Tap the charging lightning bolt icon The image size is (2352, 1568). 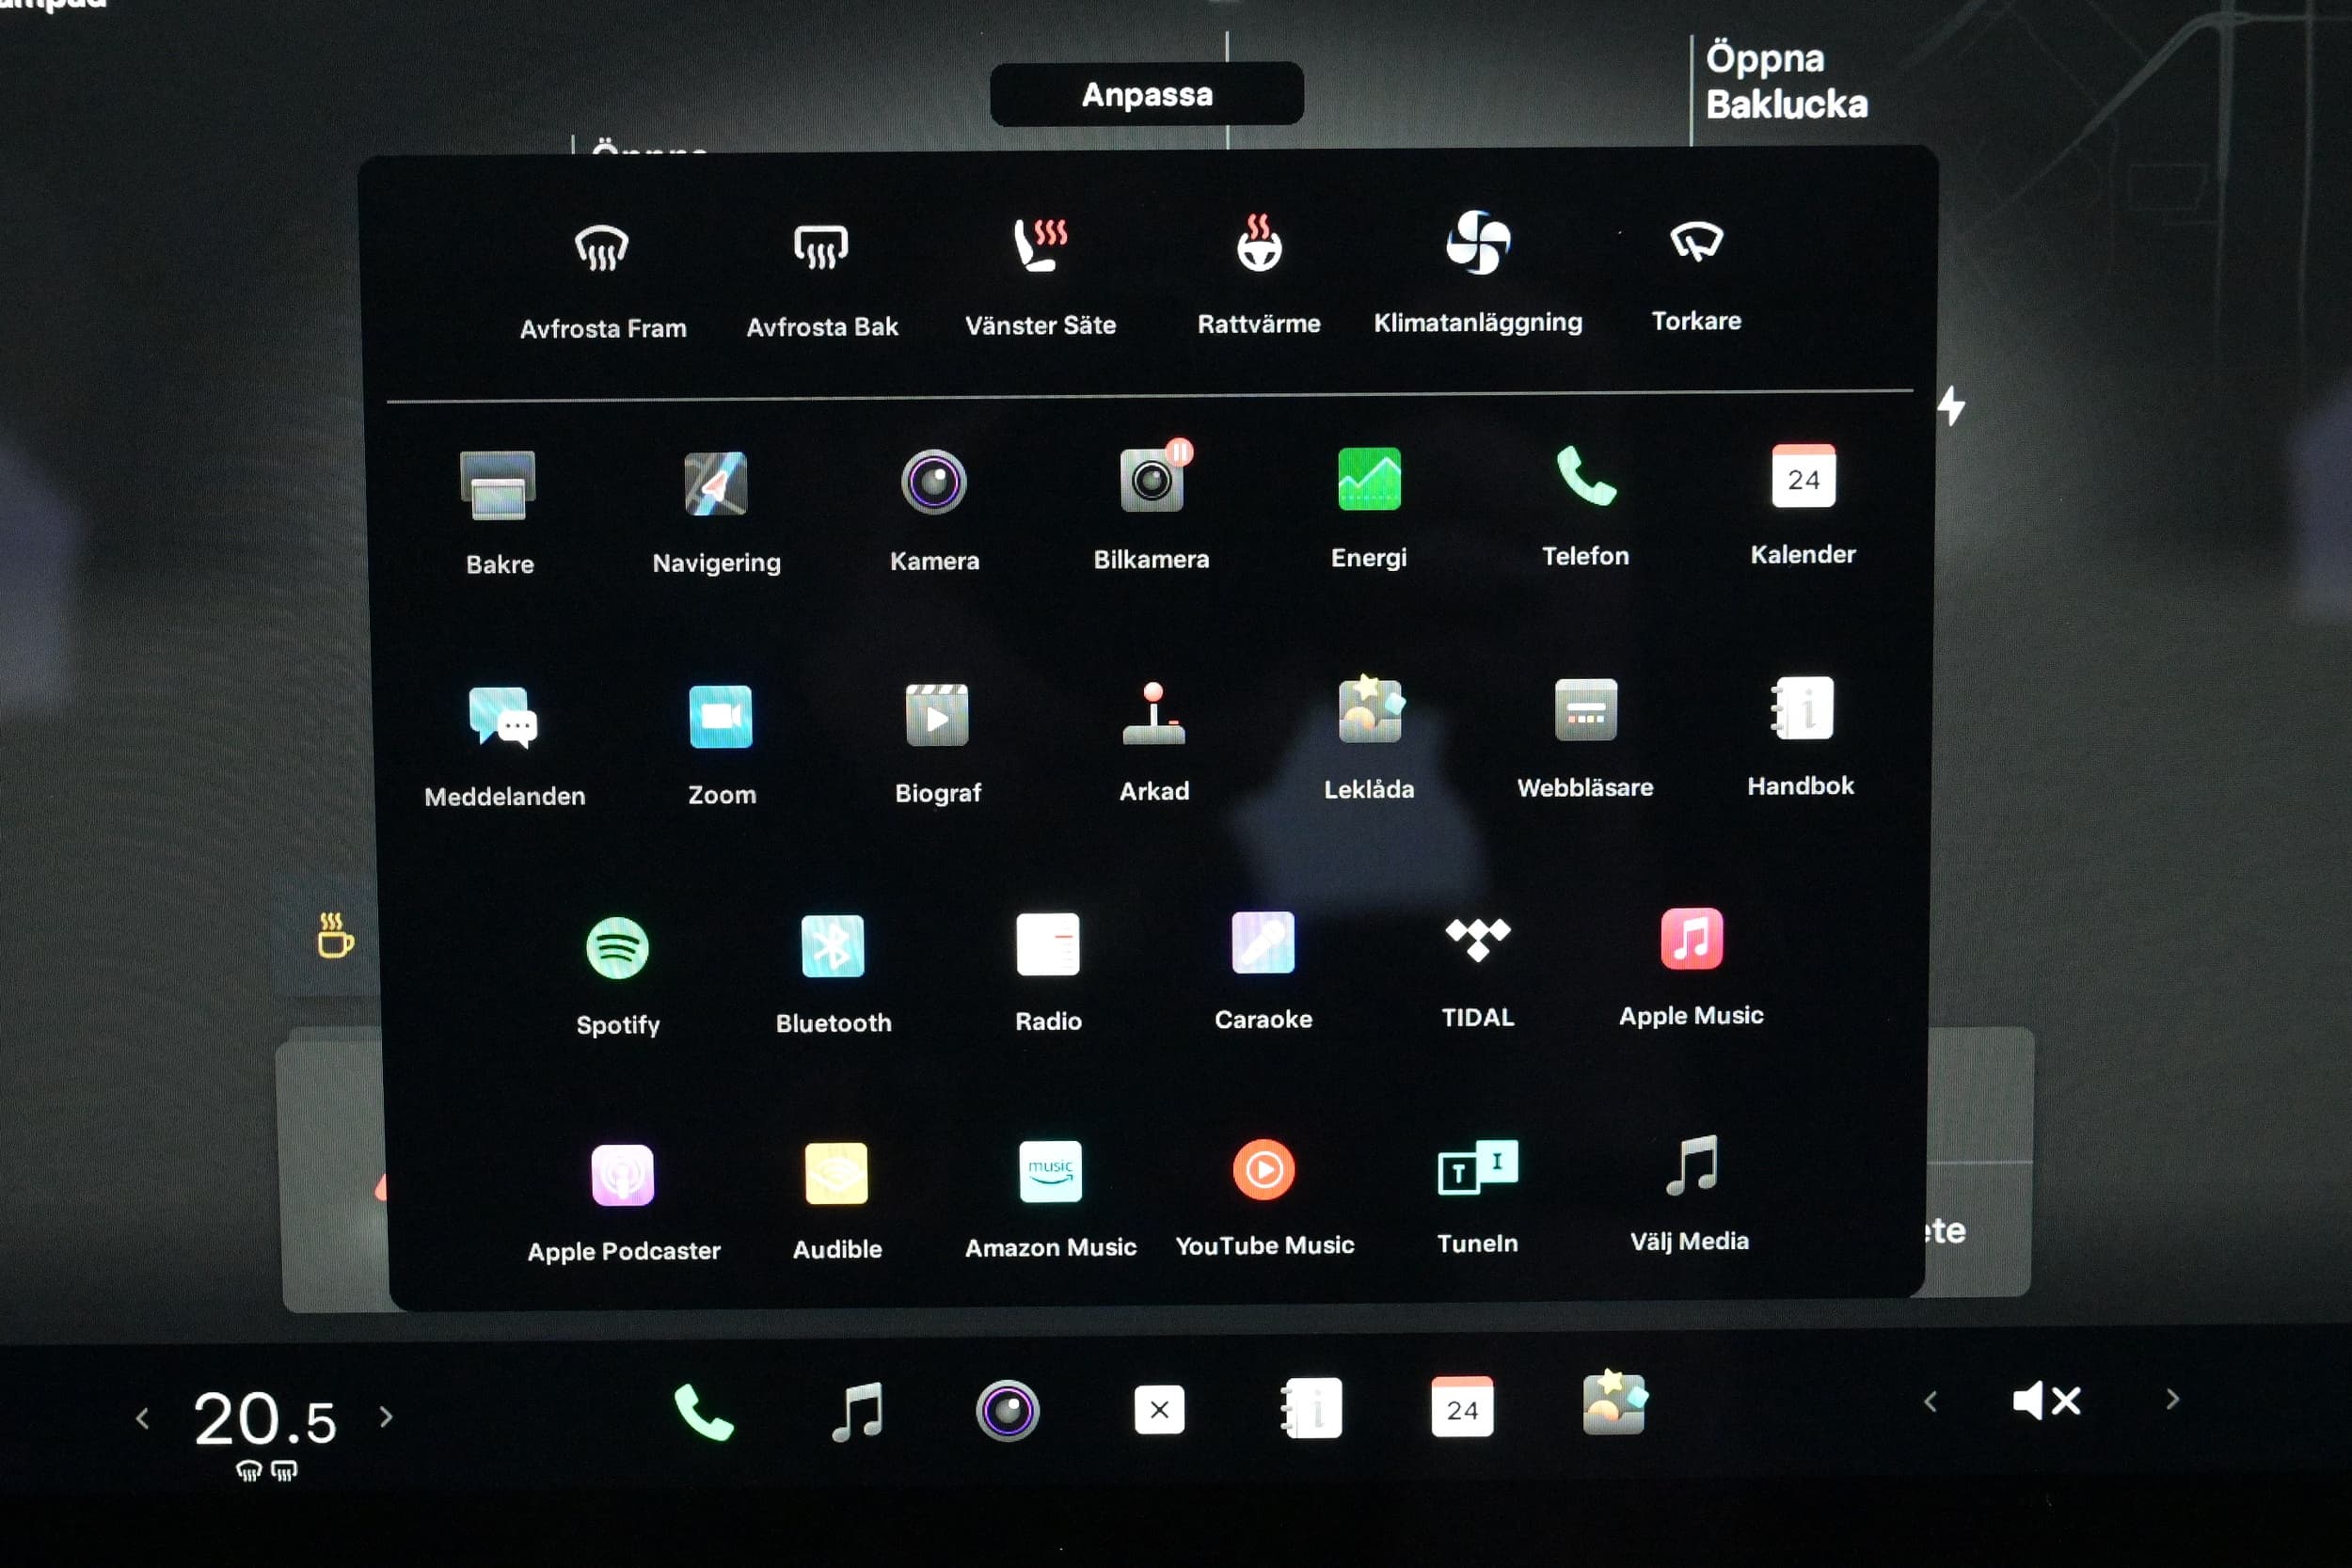point(1952,406)
